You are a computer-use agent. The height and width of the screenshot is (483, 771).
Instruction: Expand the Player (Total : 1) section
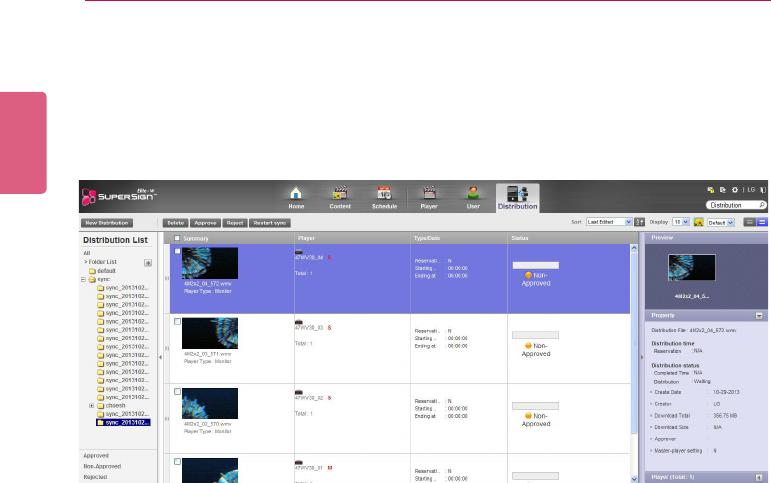click(x=759, y=478)
